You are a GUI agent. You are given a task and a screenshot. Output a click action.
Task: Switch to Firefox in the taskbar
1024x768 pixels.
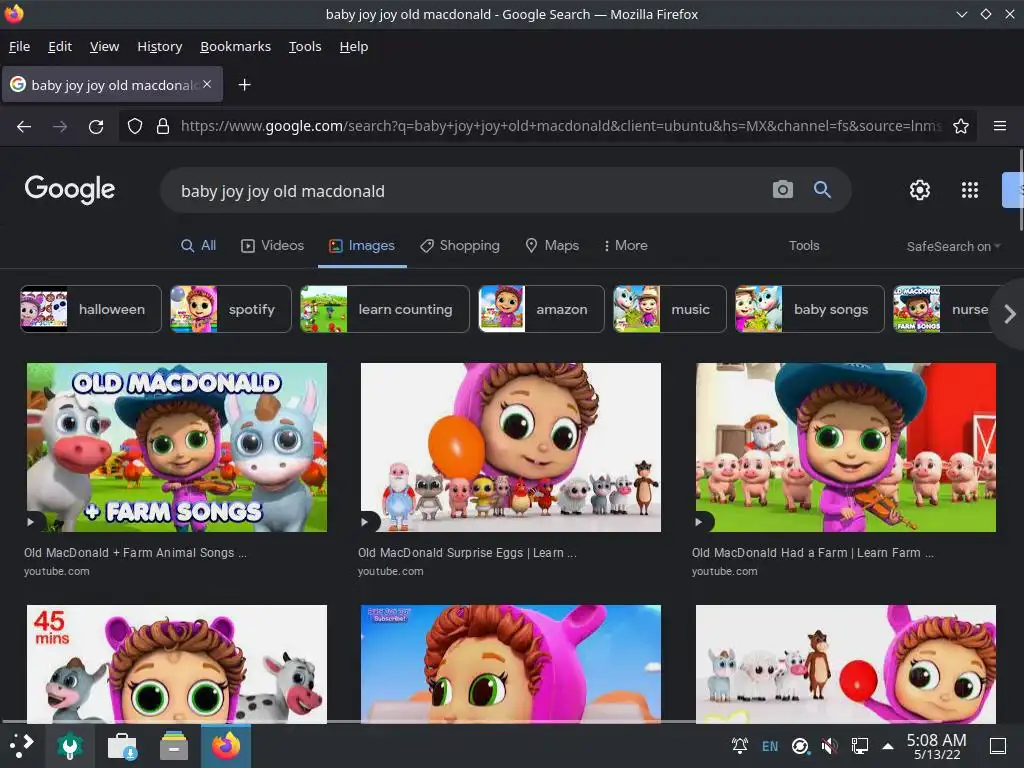tap(226, 745)
